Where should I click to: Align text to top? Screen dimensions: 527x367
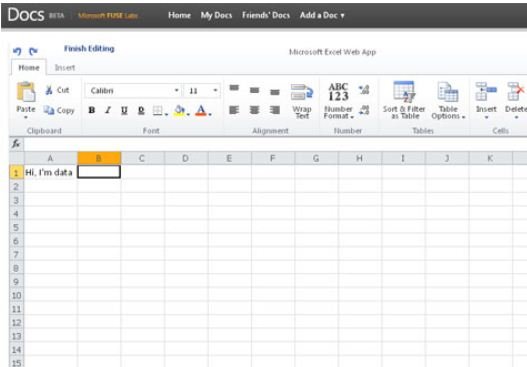click(x=234, y=88)
